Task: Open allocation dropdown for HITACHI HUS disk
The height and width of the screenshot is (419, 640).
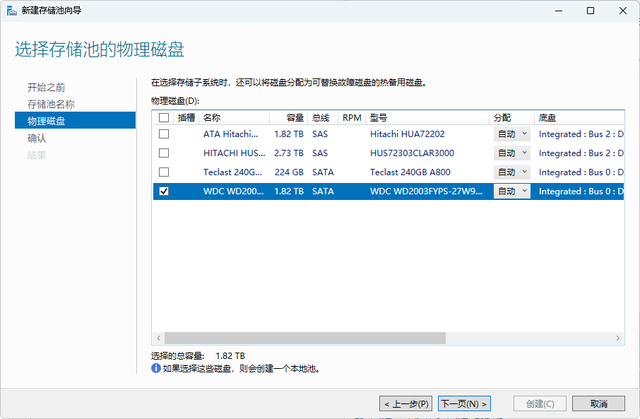Action: tap(512, 153)
